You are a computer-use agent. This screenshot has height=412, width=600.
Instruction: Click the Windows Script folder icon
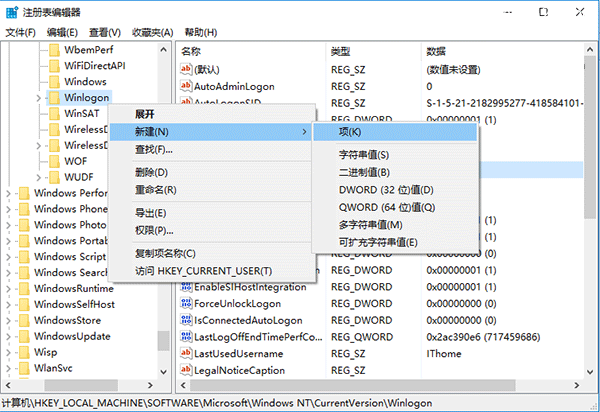(x=24, y=257)
